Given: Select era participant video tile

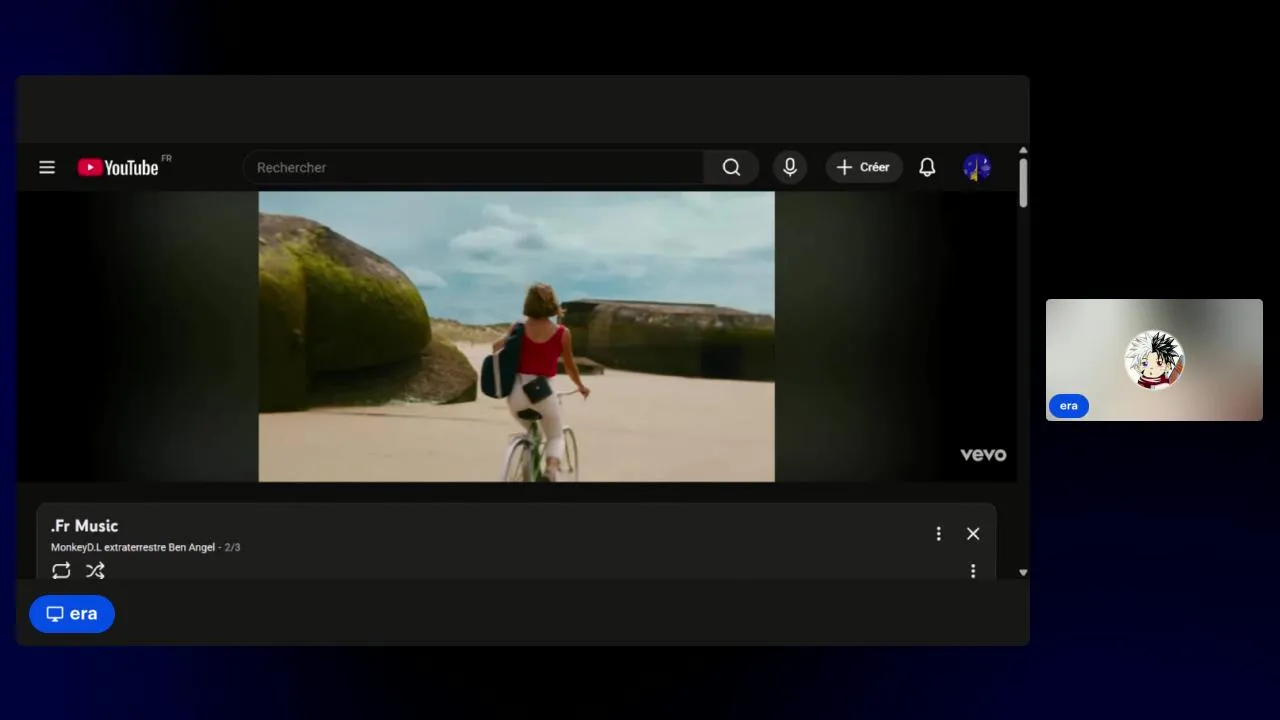Looking at the screenshot, I should [1154, 360].
